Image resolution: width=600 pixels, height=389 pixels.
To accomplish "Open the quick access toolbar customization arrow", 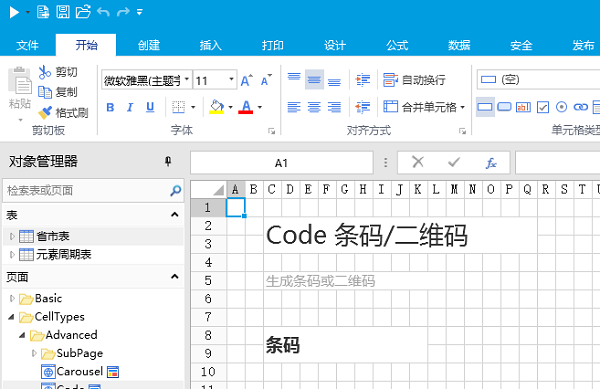I will pos(140,12).
